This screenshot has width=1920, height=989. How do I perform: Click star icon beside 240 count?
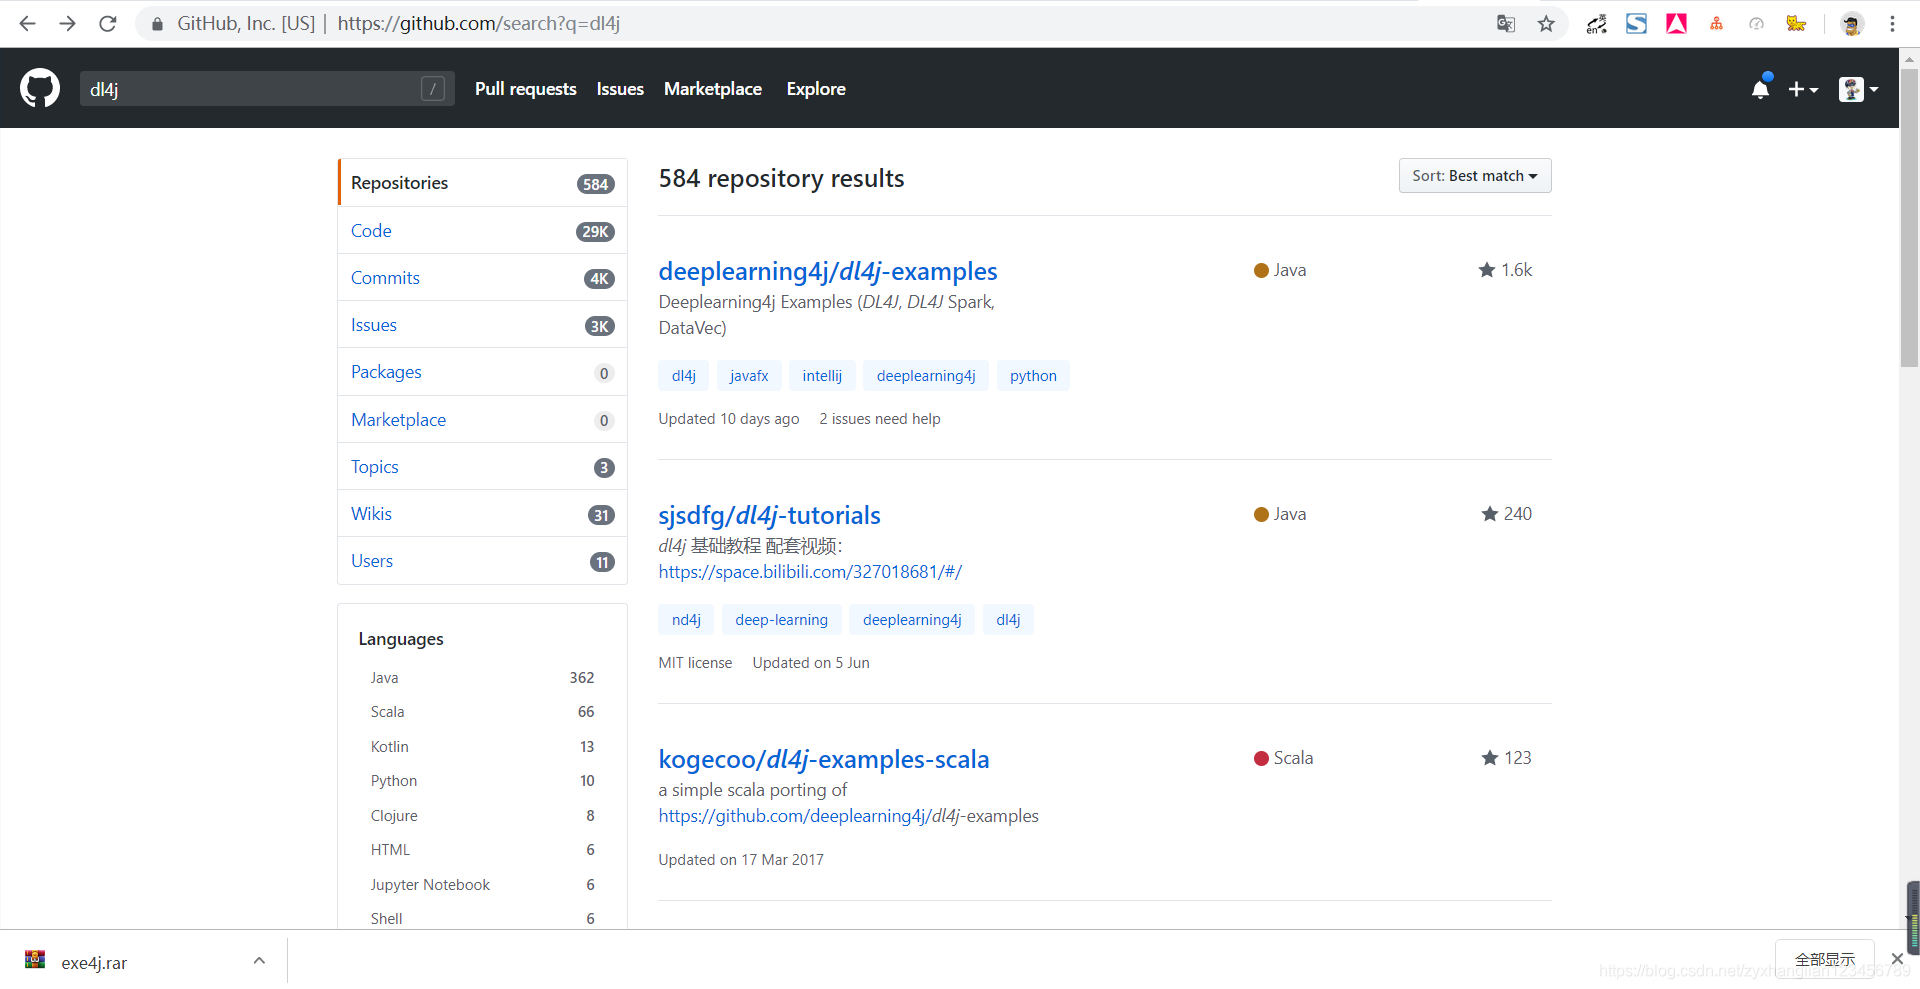pos(1490,514)
